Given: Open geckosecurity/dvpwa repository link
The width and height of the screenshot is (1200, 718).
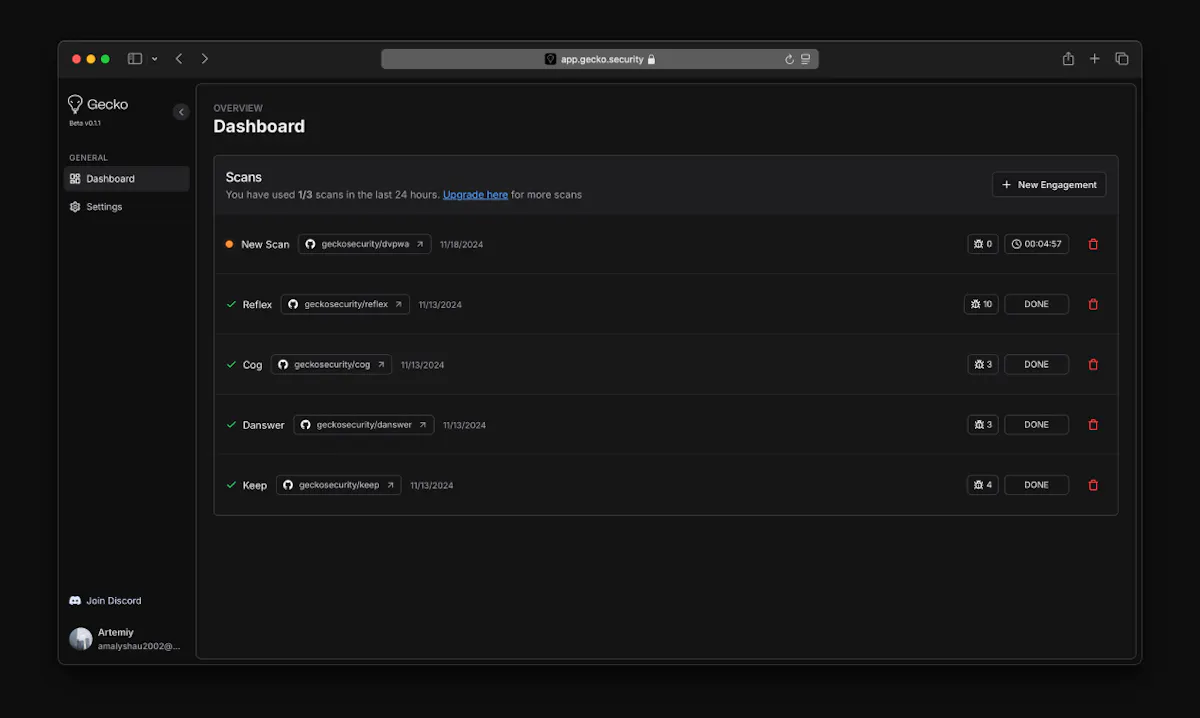Looking at the screenshot, I should (364, 244).
